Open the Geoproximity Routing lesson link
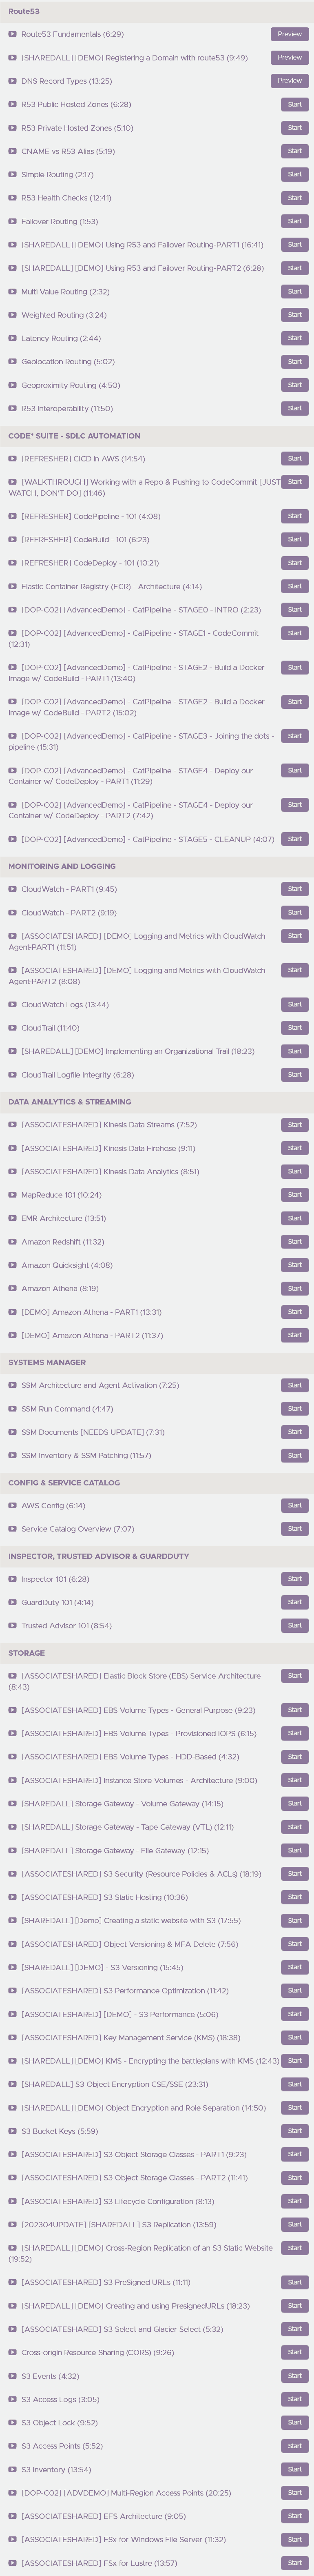The width and height of the screenshot is (314, 2576). coord(70,385)
